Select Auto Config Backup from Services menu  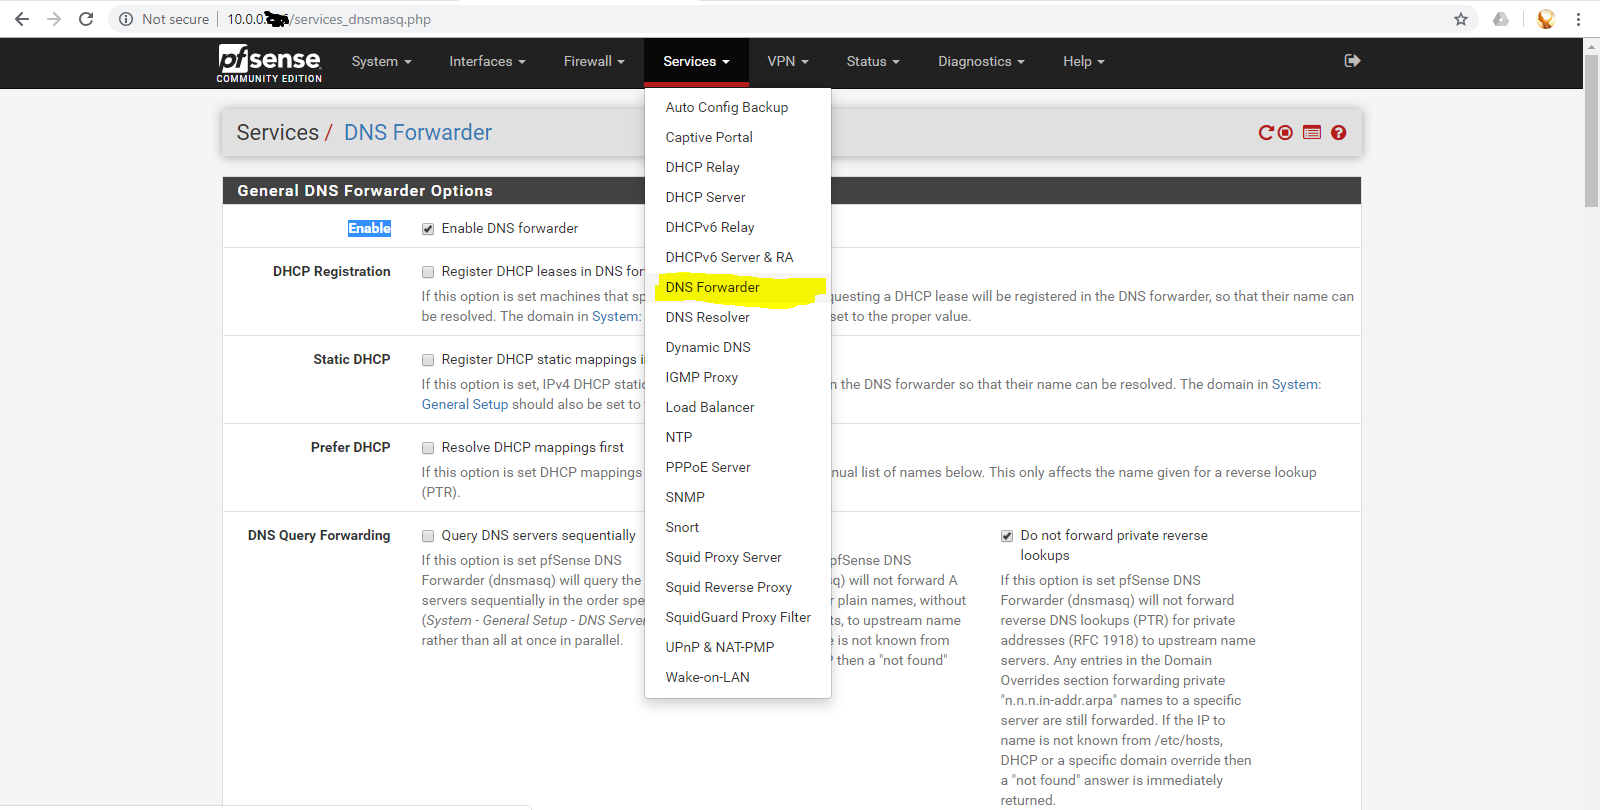coord(738,107)
